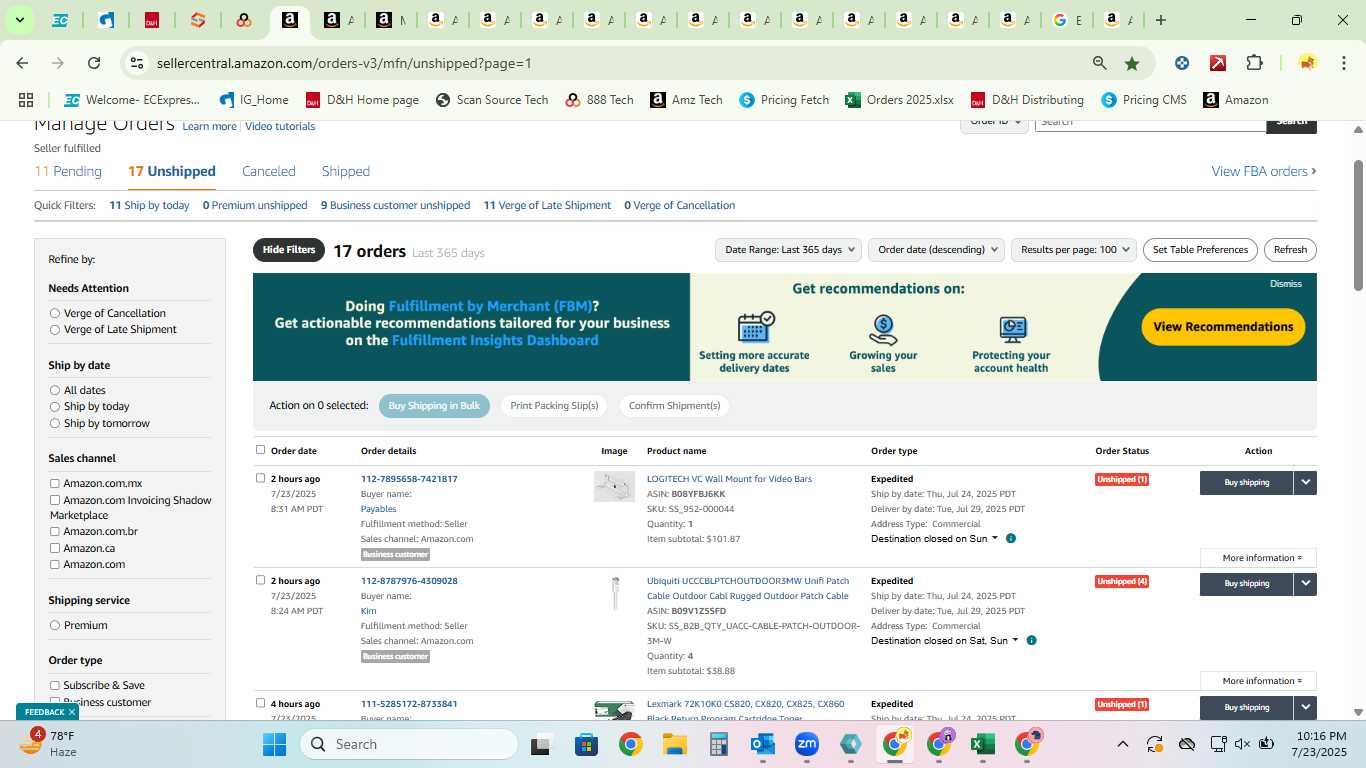Check the Subscribe & Save order type

pyautogui.click(x=55, y=685)
